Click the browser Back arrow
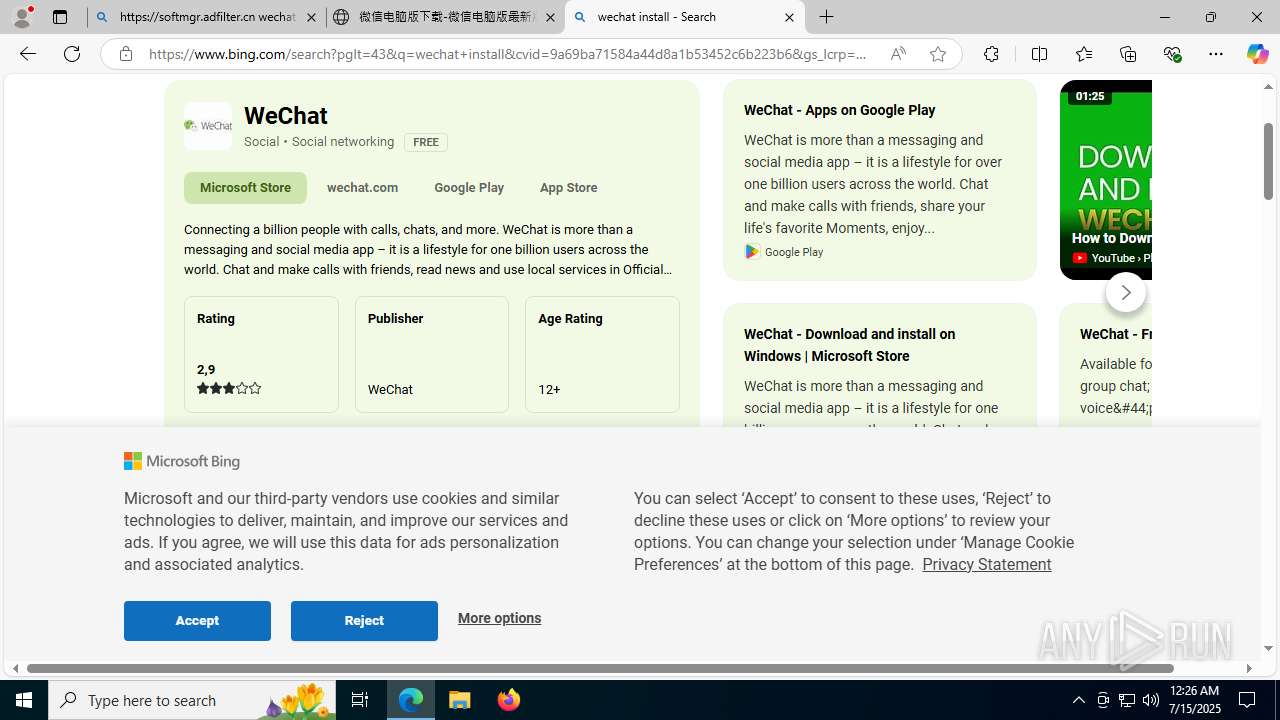The height and width of the screenshot is (720, 1280). (27, 54)
